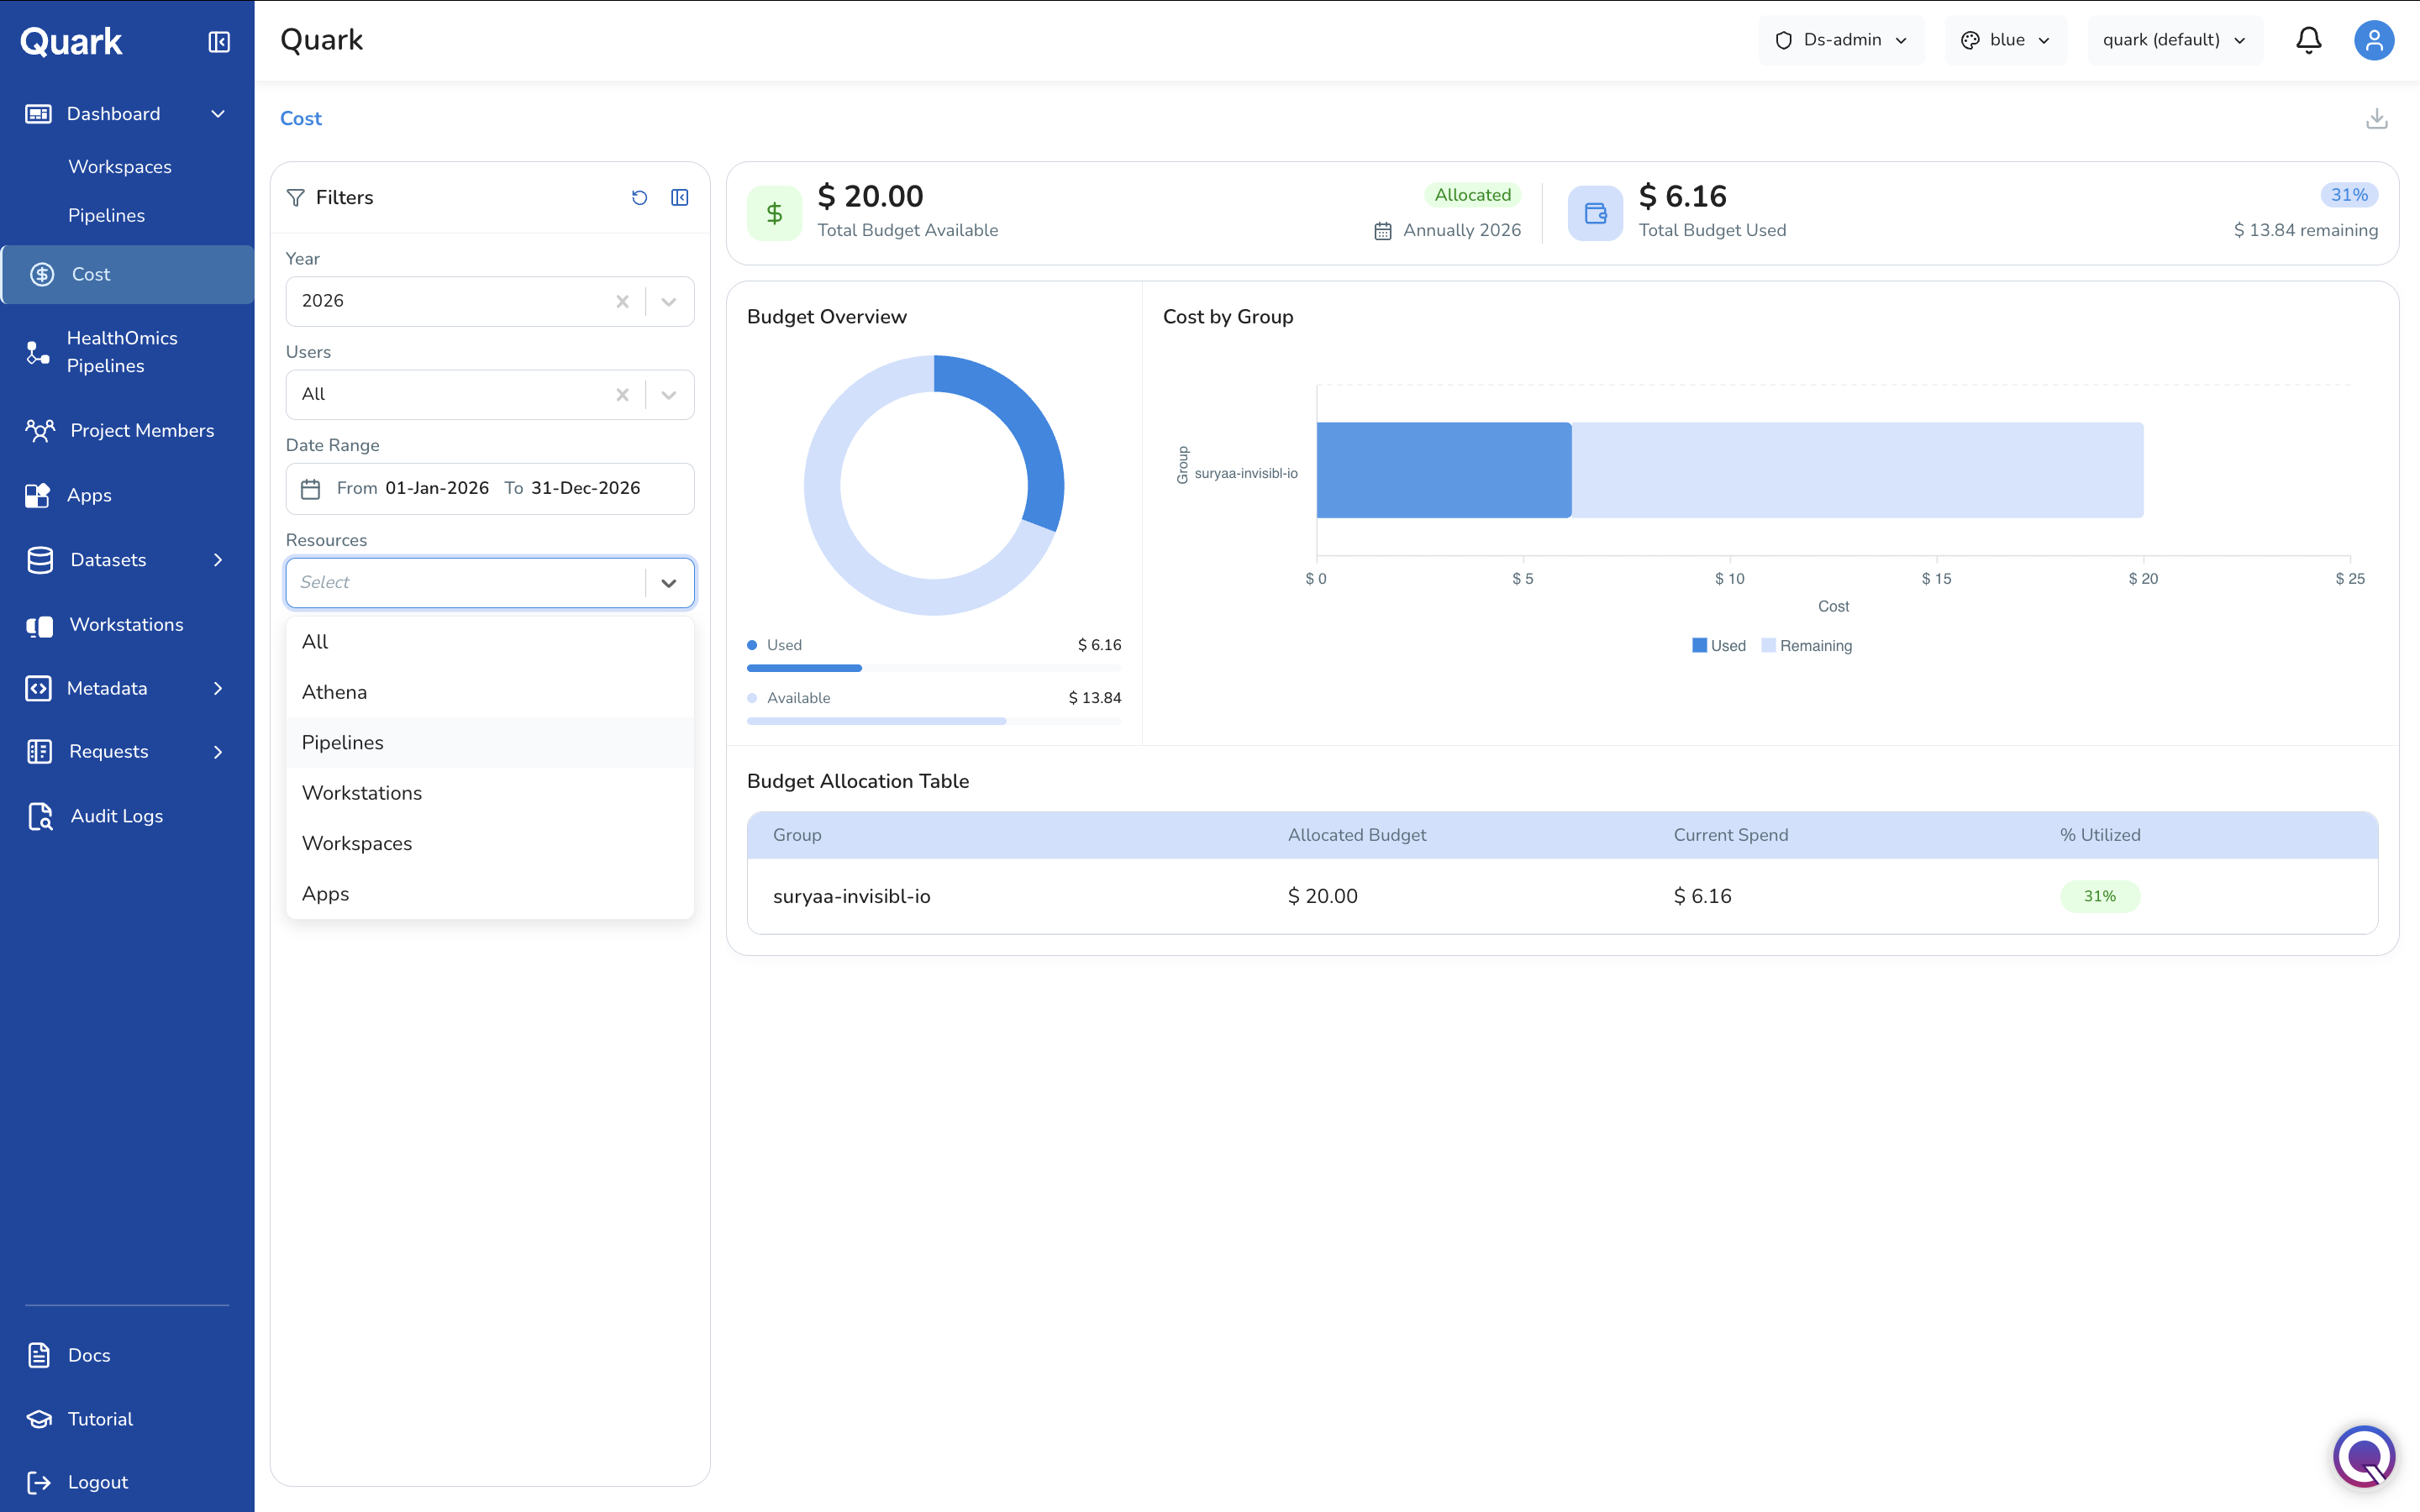Click the HealthOmics Pipelines icon
Viewport: 2420px width, 1512px height.
tap(38, 352)
